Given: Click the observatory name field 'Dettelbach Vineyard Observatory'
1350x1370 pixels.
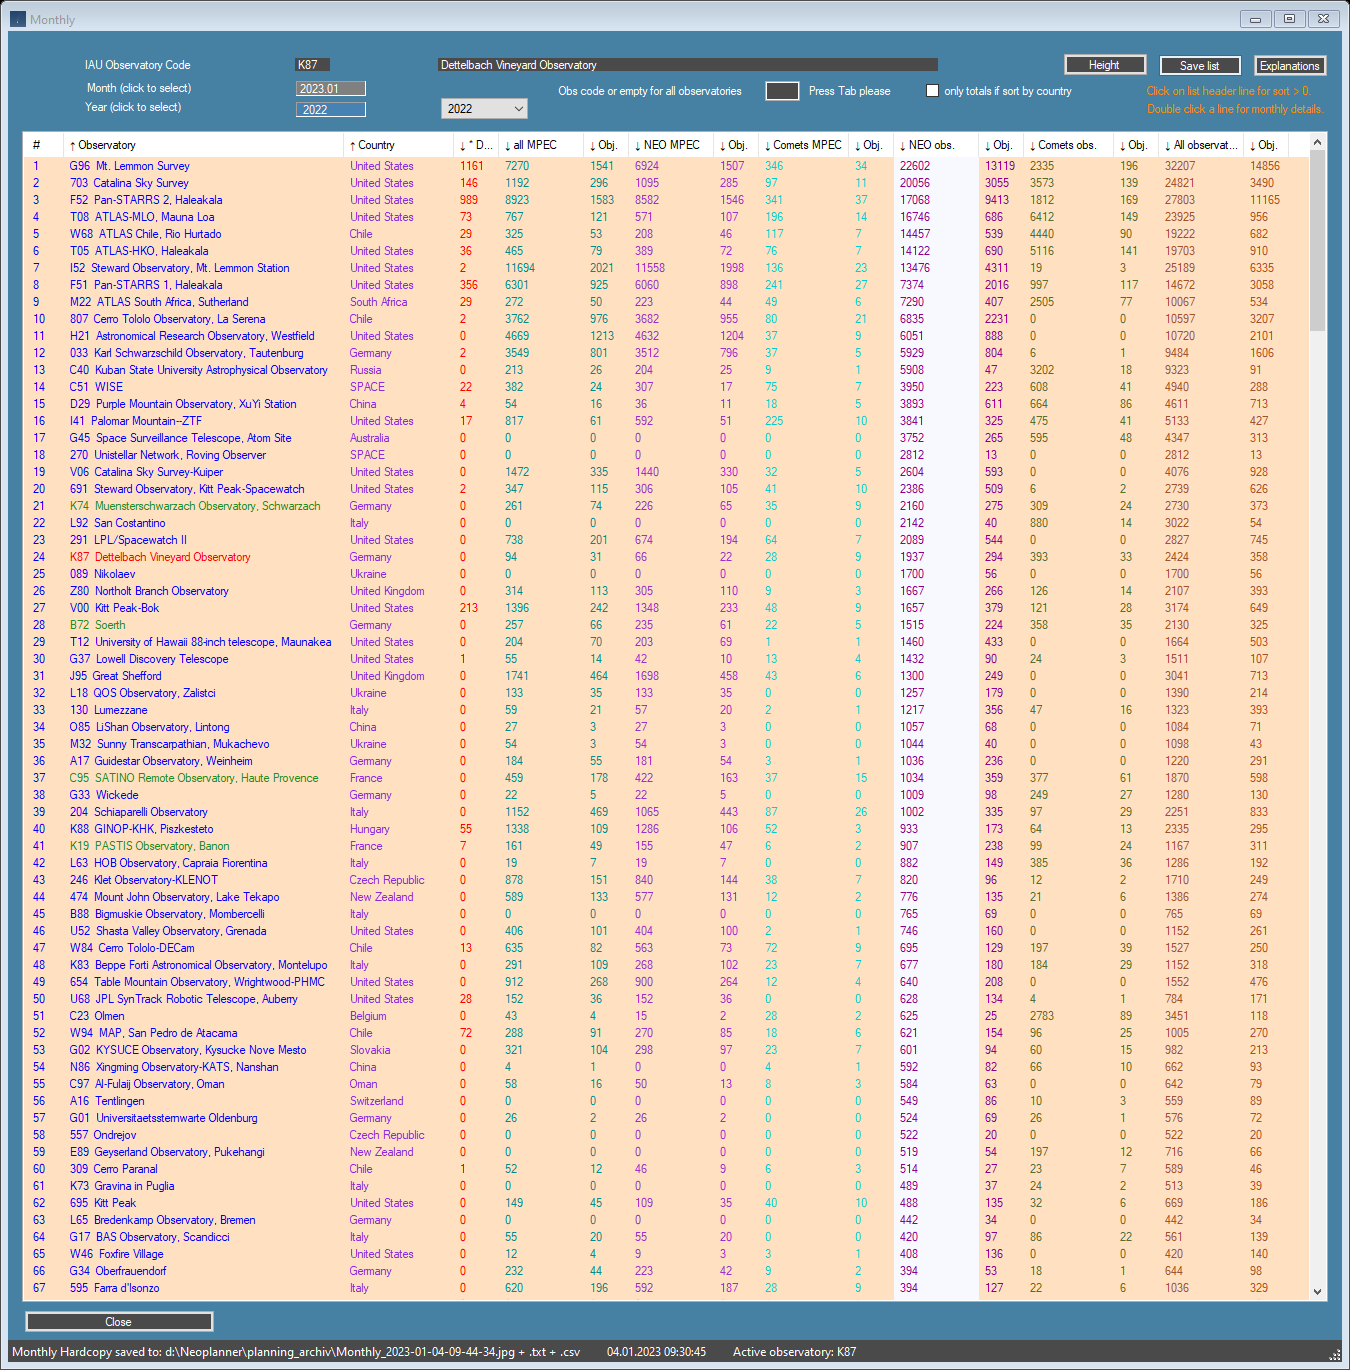Looking at the screenshot, I should [x=688, y=65].
